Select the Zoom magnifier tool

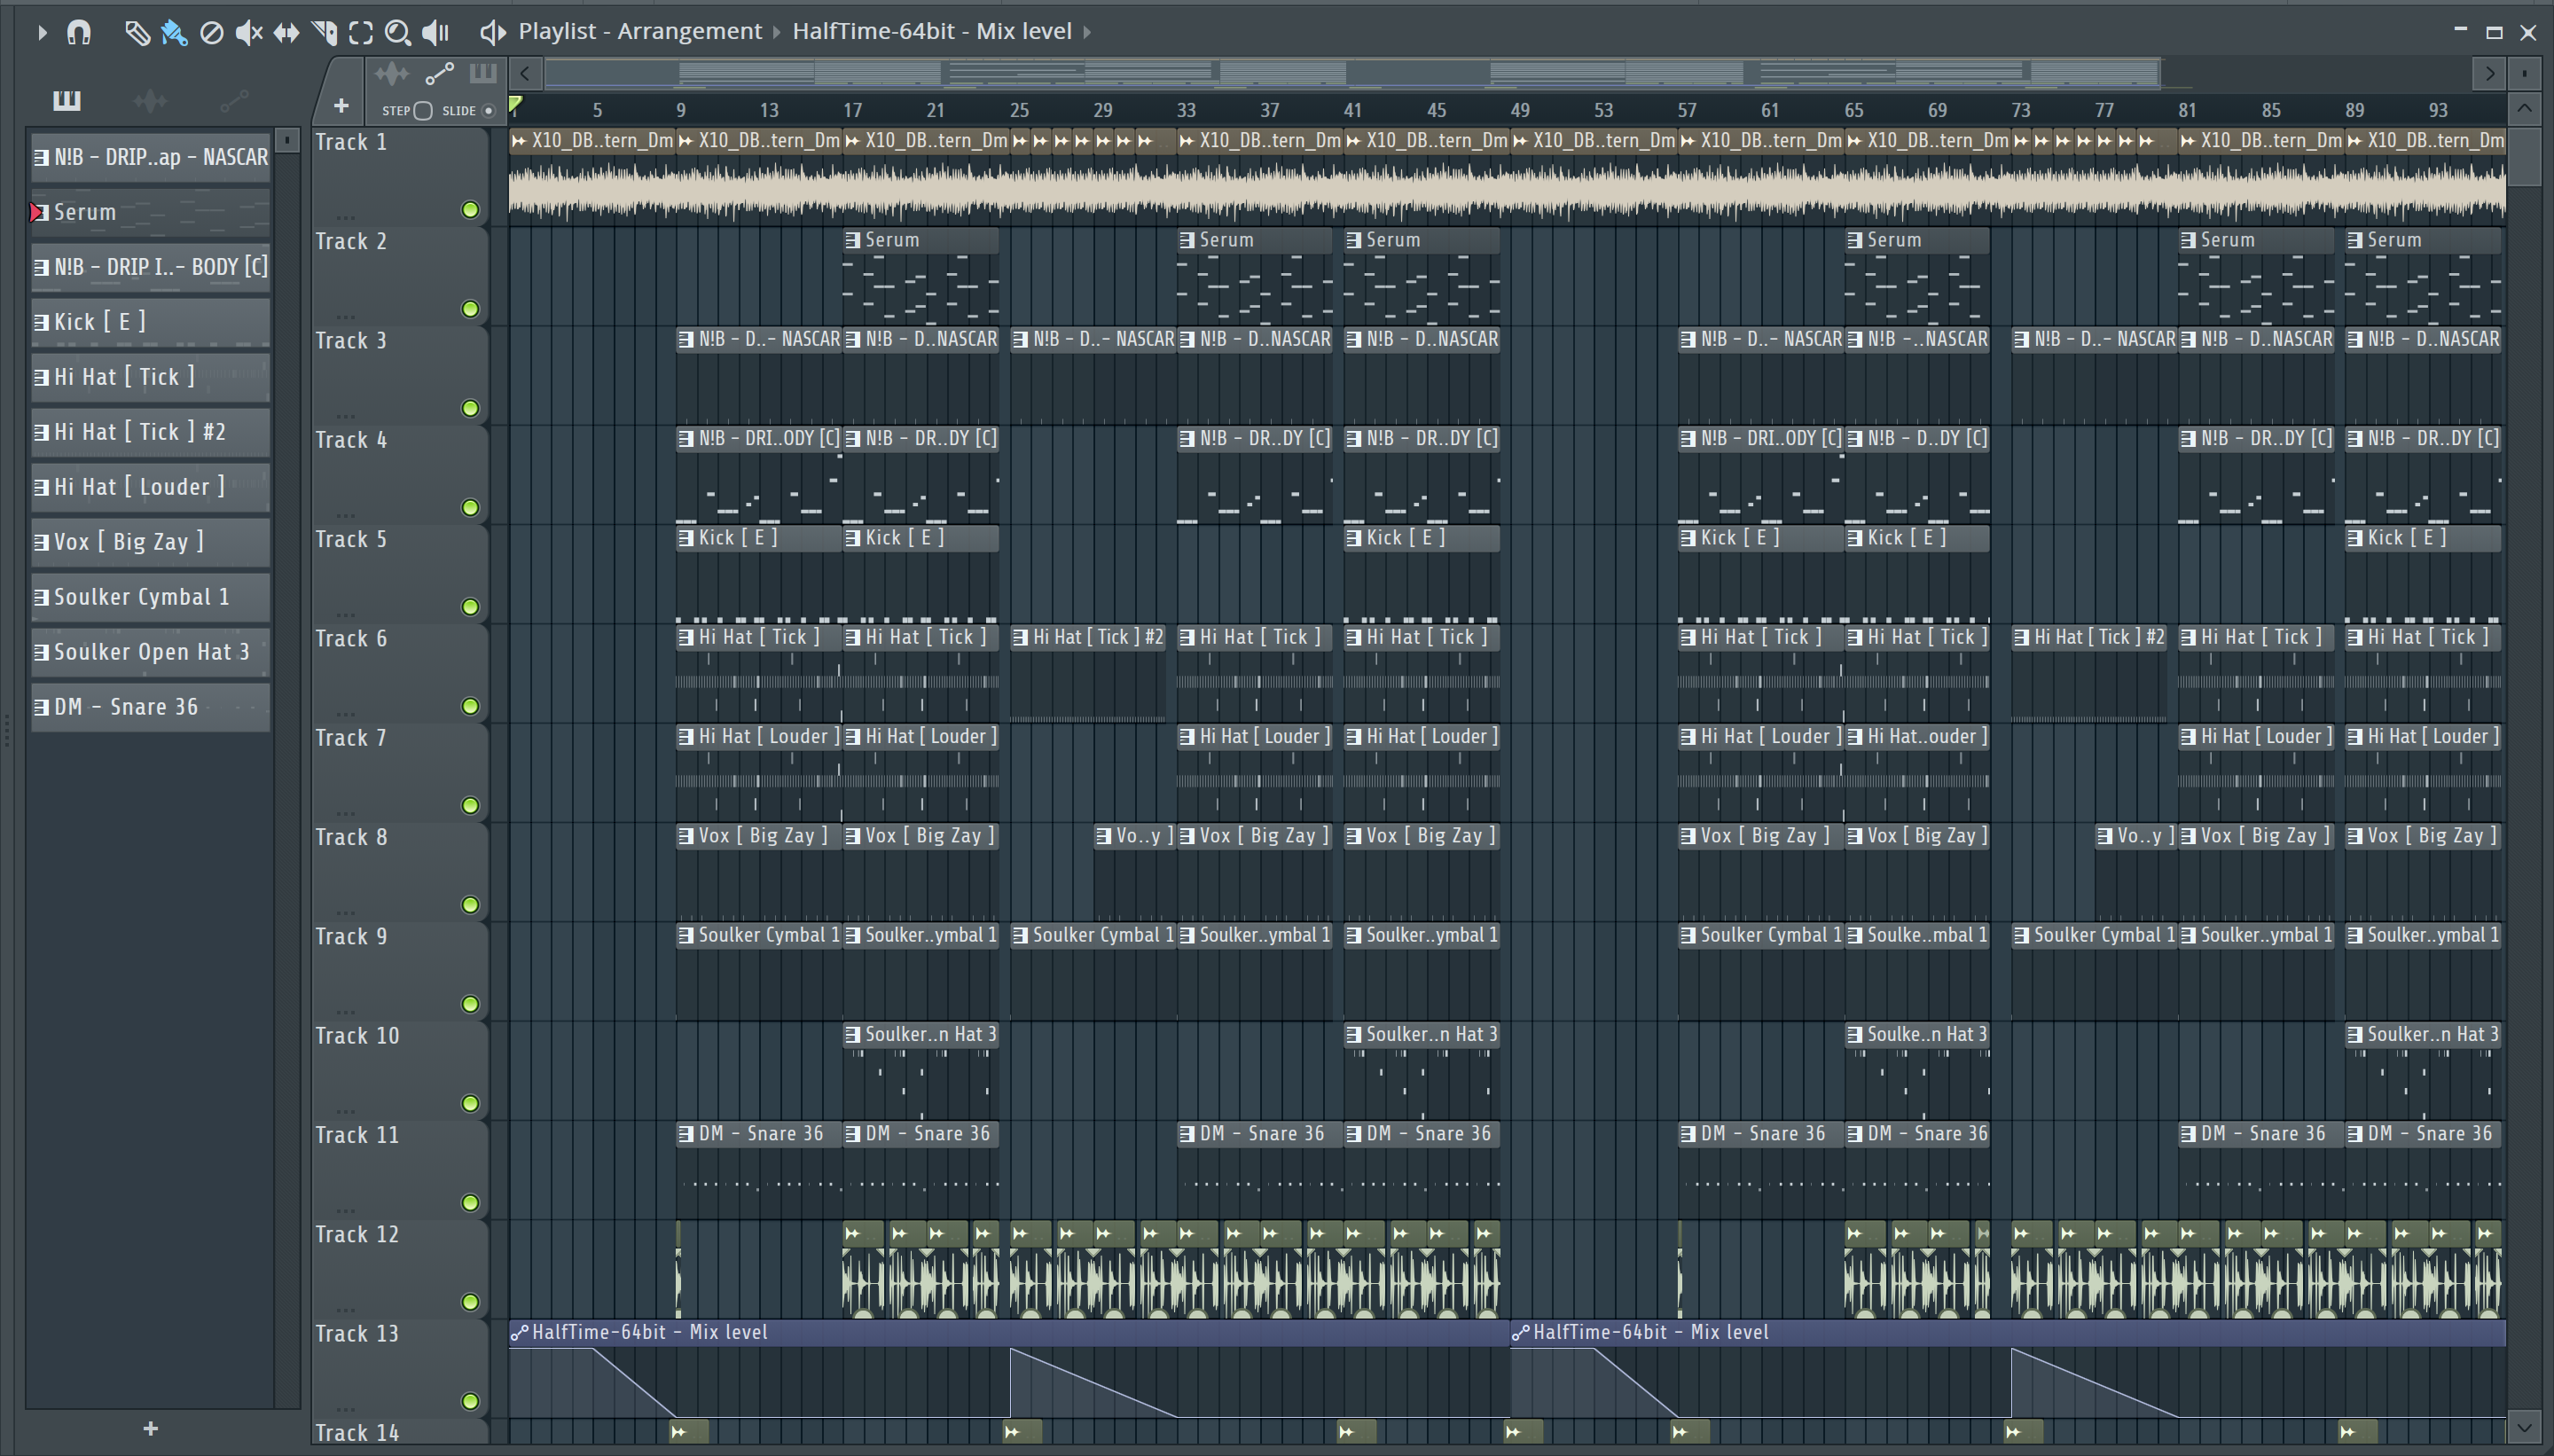397,33
